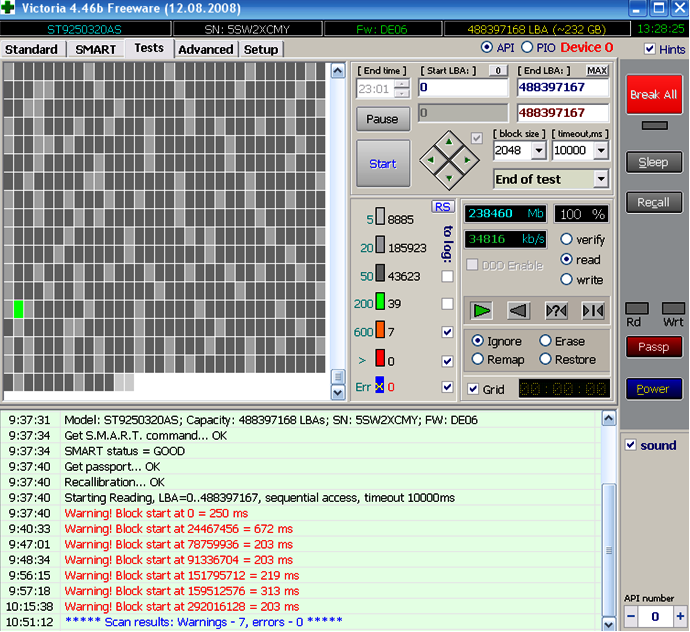690x632 pixels.
Task: Select the write test mode
Action: [x=566, y=279]
